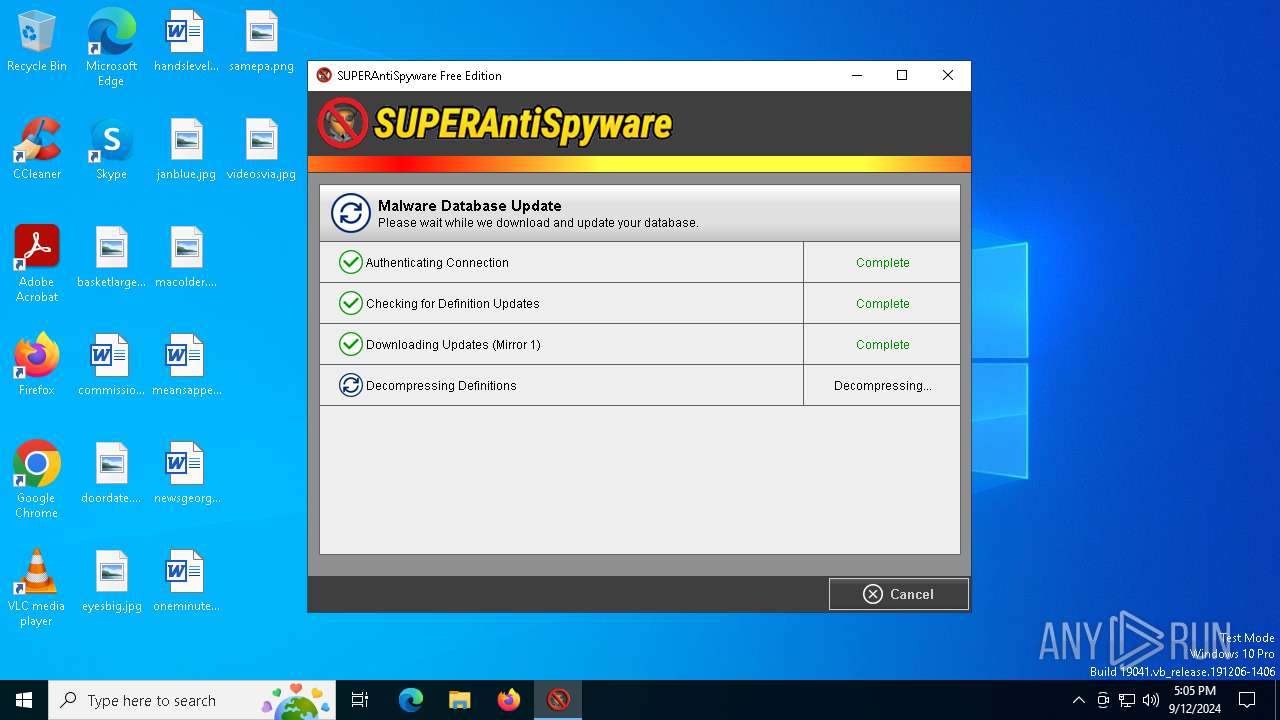The image size is (1280, 720).
Task: Open Task View from the taskbar
Action: 360,700
